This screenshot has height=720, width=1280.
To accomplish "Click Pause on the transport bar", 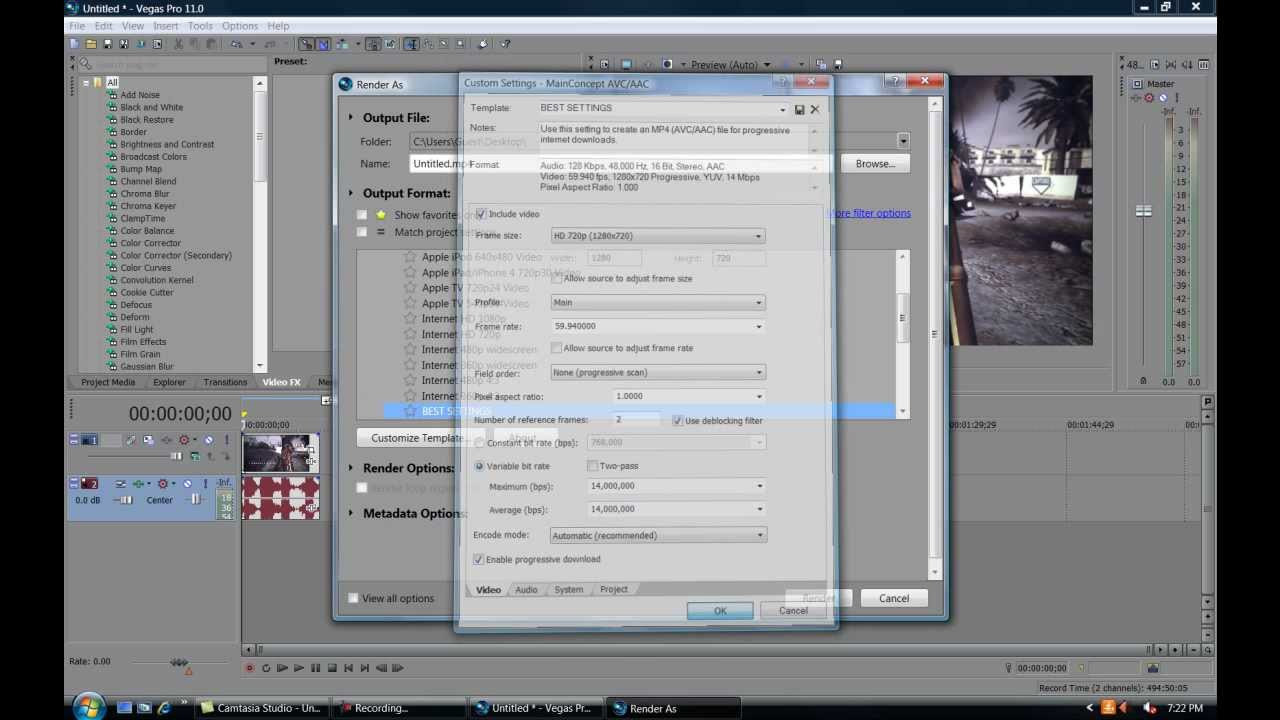I will point(315,668).
